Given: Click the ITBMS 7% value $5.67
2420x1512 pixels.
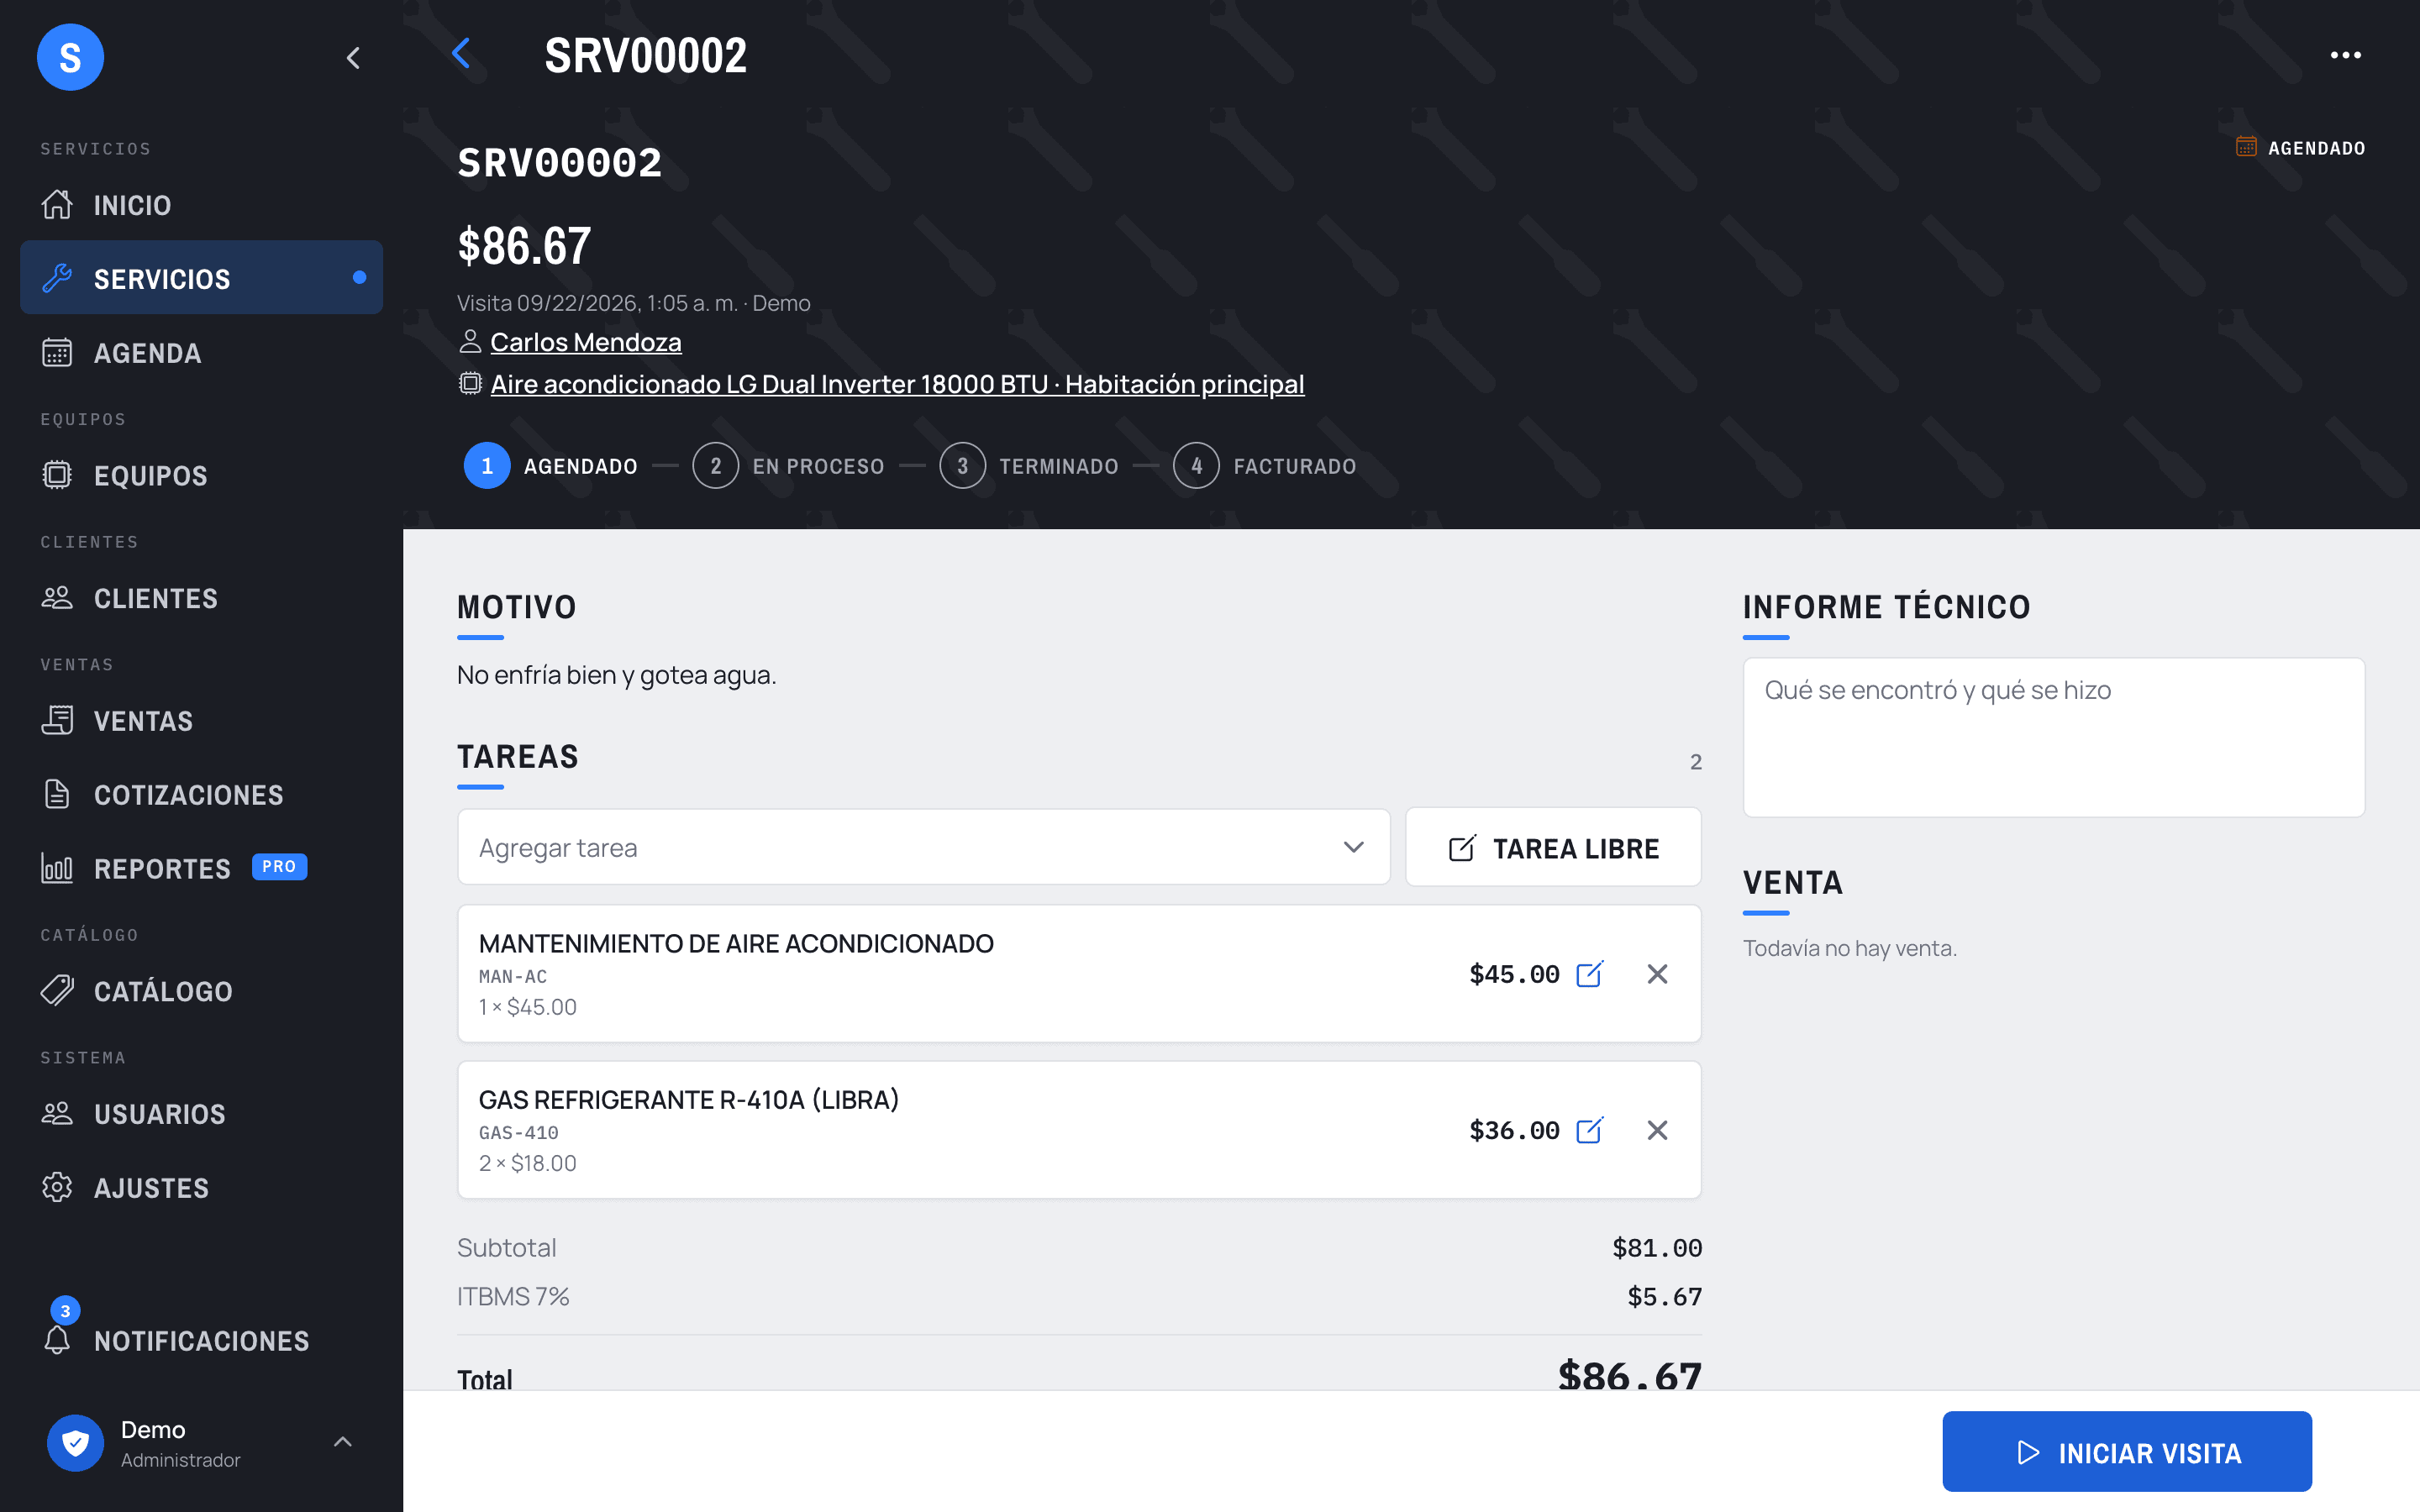Looking at the screenshot, I should (x=1664, y=1296).
